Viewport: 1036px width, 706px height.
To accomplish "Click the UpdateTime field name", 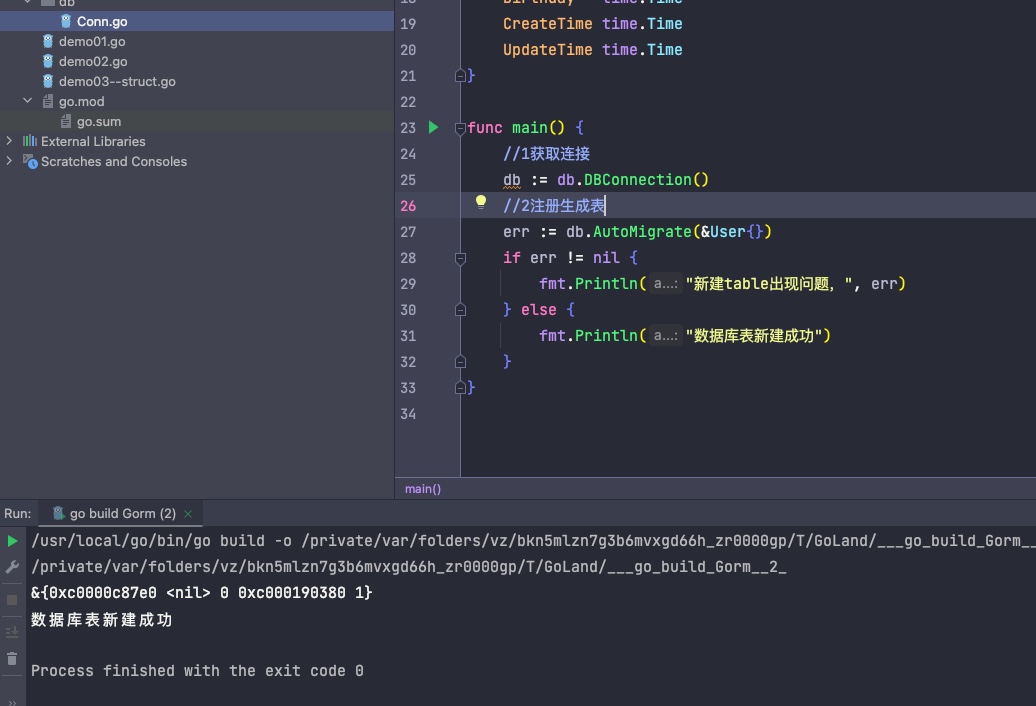I will [548, 50].
